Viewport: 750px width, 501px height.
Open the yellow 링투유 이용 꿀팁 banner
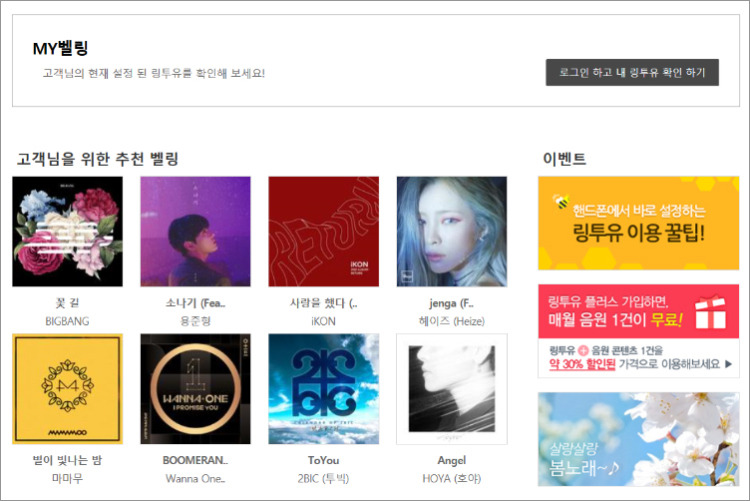click(x=638, y=223)
